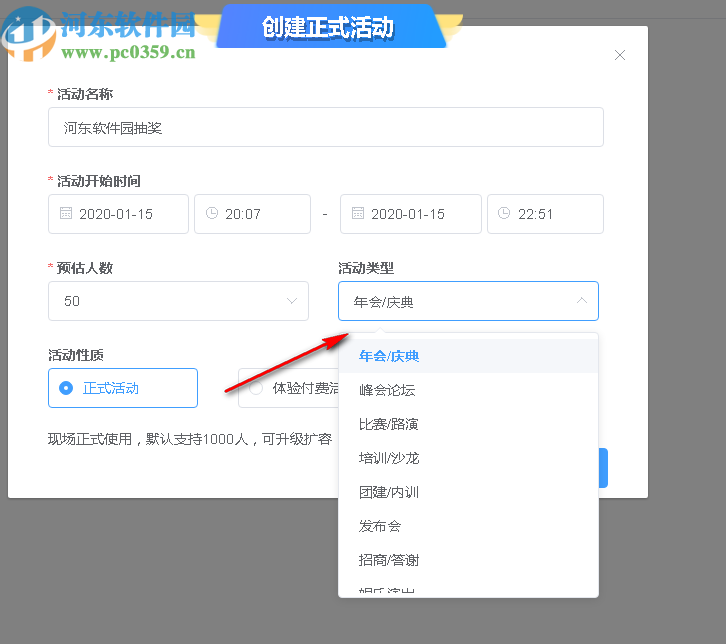Choose 发布会 from the list
Screen dimensions: 726x644
pyautogui.click(x=468, y=526)
